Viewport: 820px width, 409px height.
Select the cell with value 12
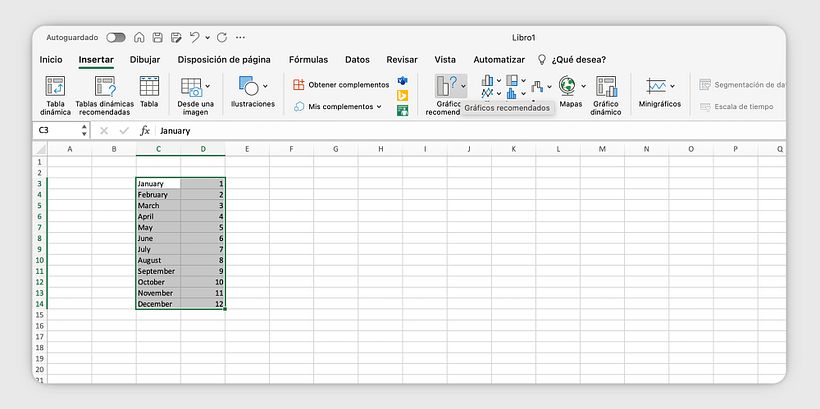point(203,304)
